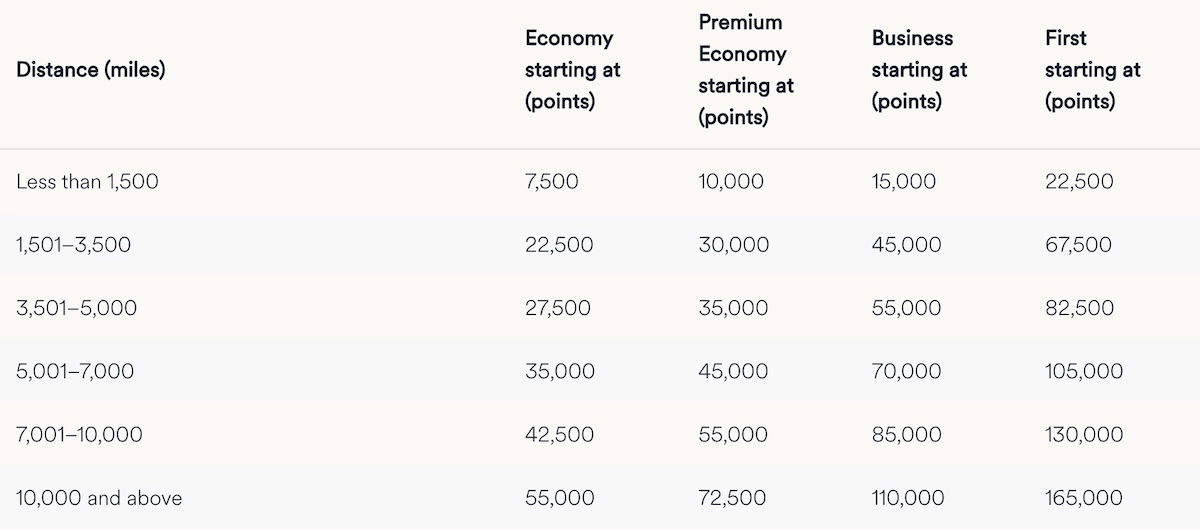Click the 42,500 economy points cell
The image size is (1200, 530).
559,435
